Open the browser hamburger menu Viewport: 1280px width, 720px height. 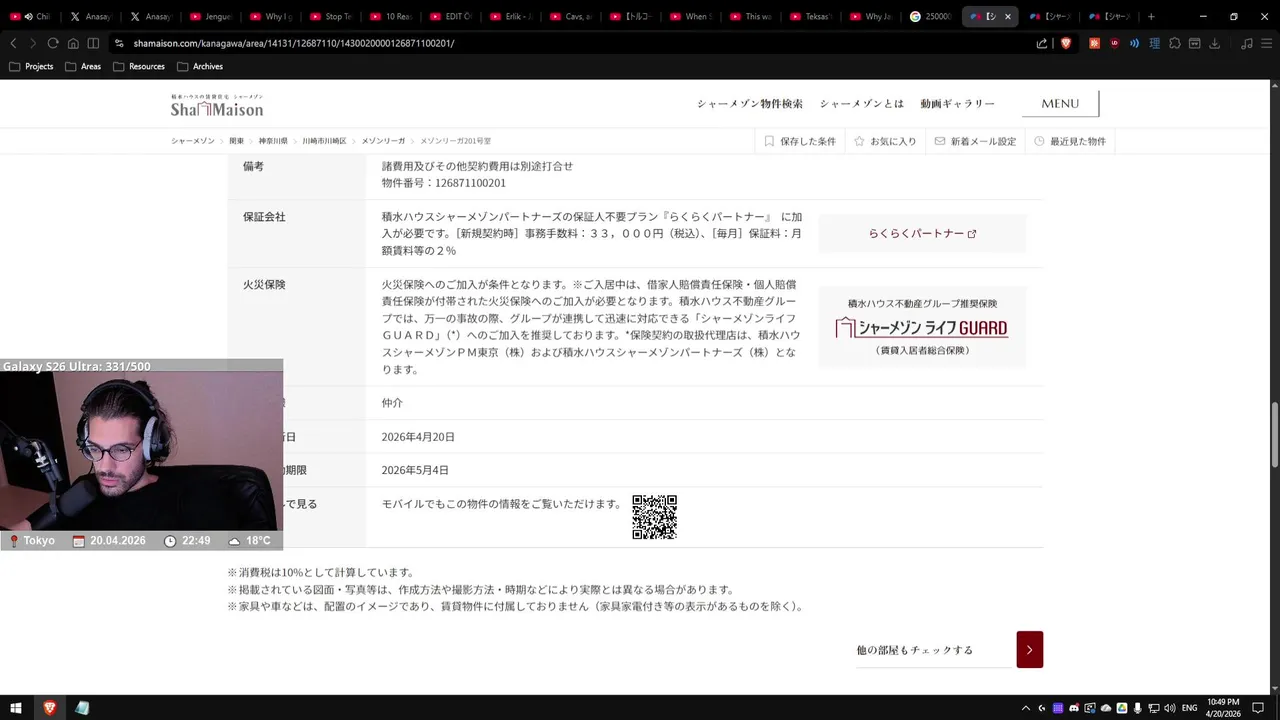pyautogui.click(x=1266, y=43)
